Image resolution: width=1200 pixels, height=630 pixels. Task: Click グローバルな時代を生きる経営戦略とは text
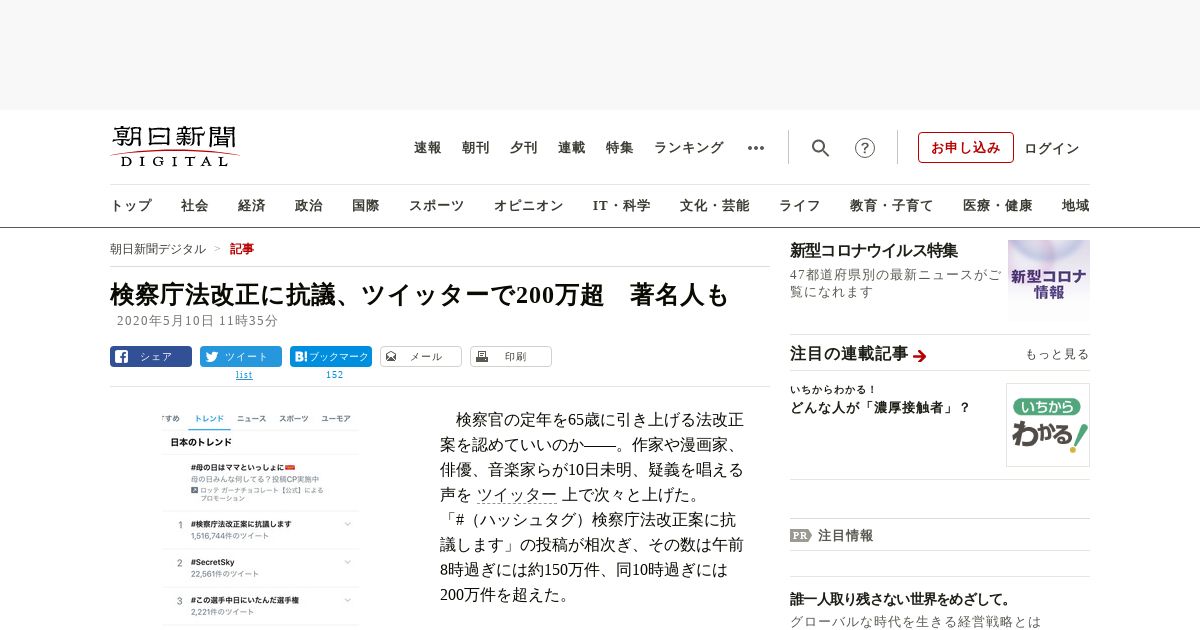pyautogui.click(x=915, y=622)
